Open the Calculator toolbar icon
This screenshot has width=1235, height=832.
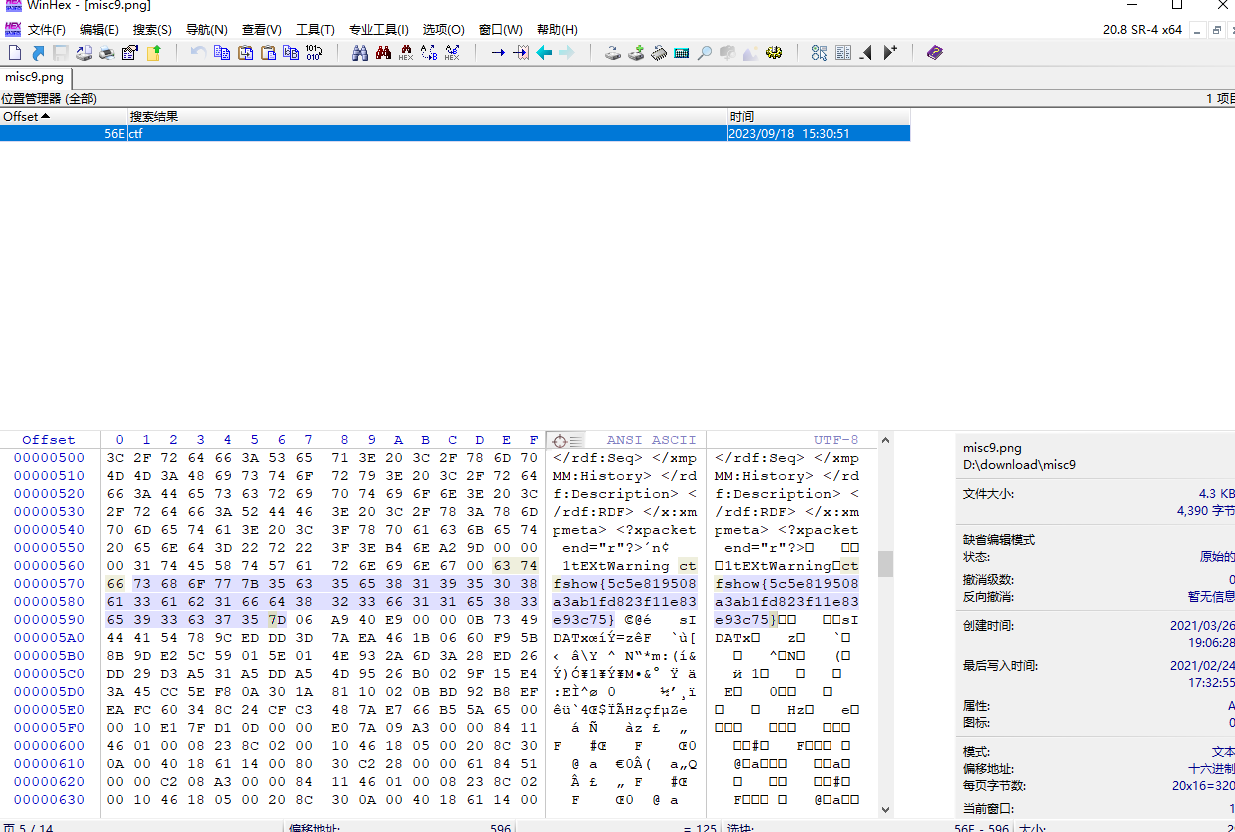(682, 53)
